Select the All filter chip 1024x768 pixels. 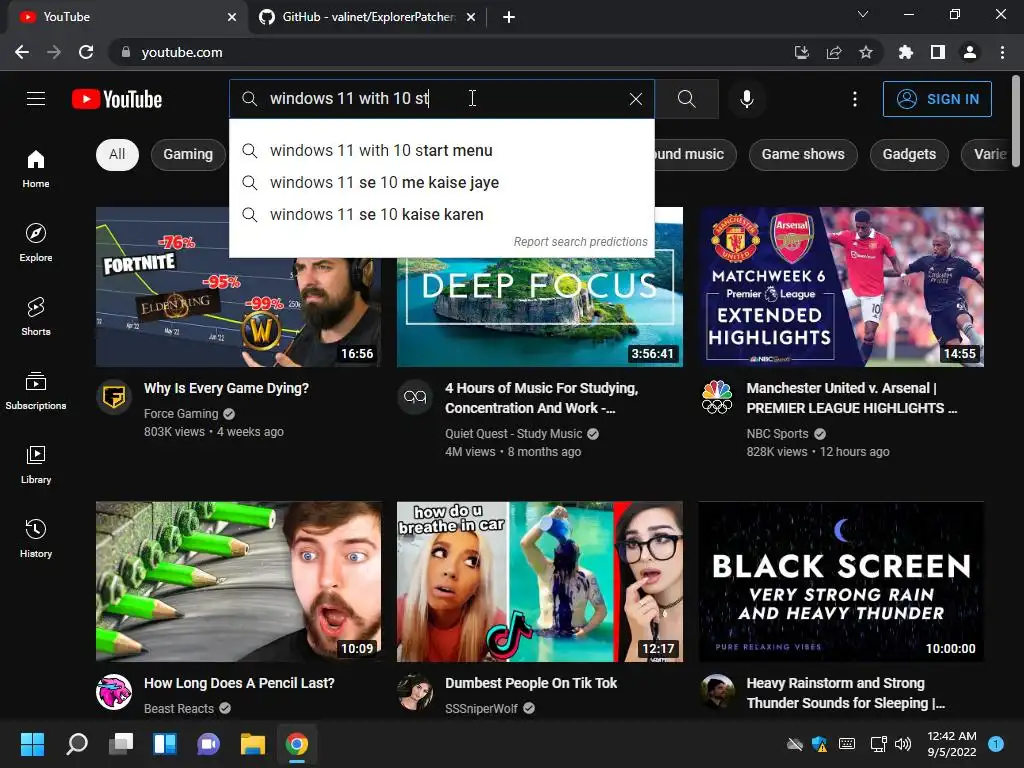(x=117, y=154)
